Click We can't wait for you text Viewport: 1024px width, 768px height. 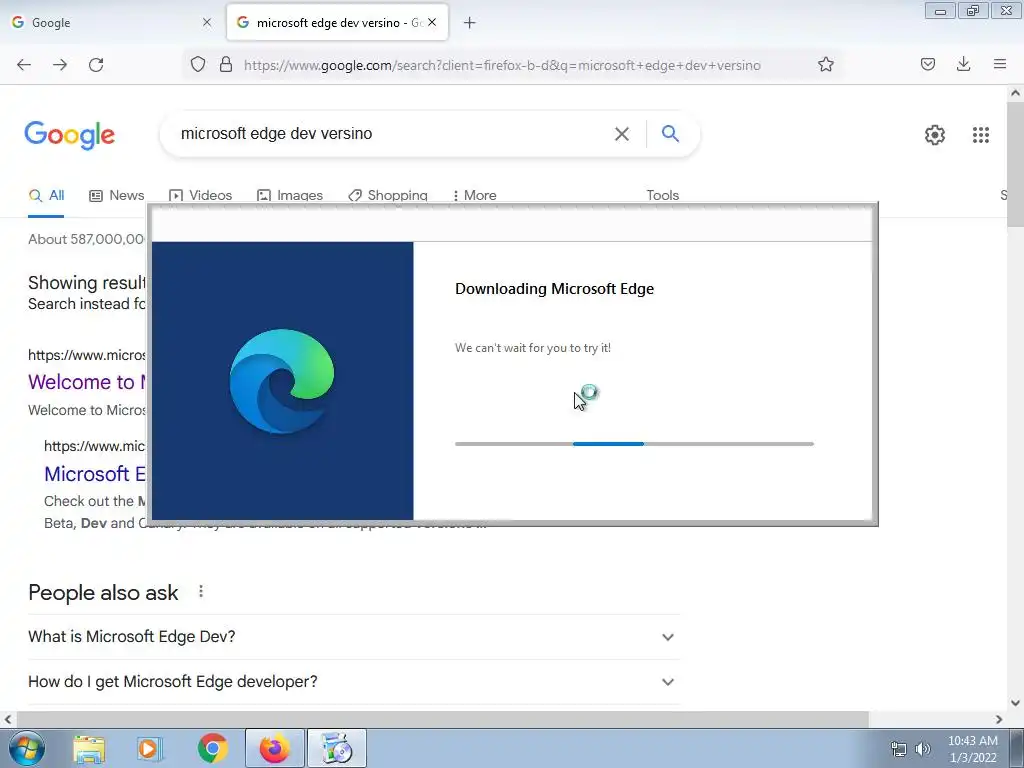[x=533, y=348]
